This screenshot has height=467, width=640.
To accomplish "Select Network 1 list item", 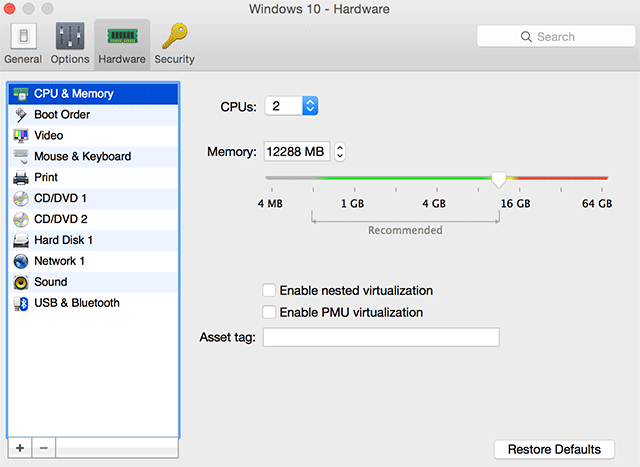I will point(93,261).
